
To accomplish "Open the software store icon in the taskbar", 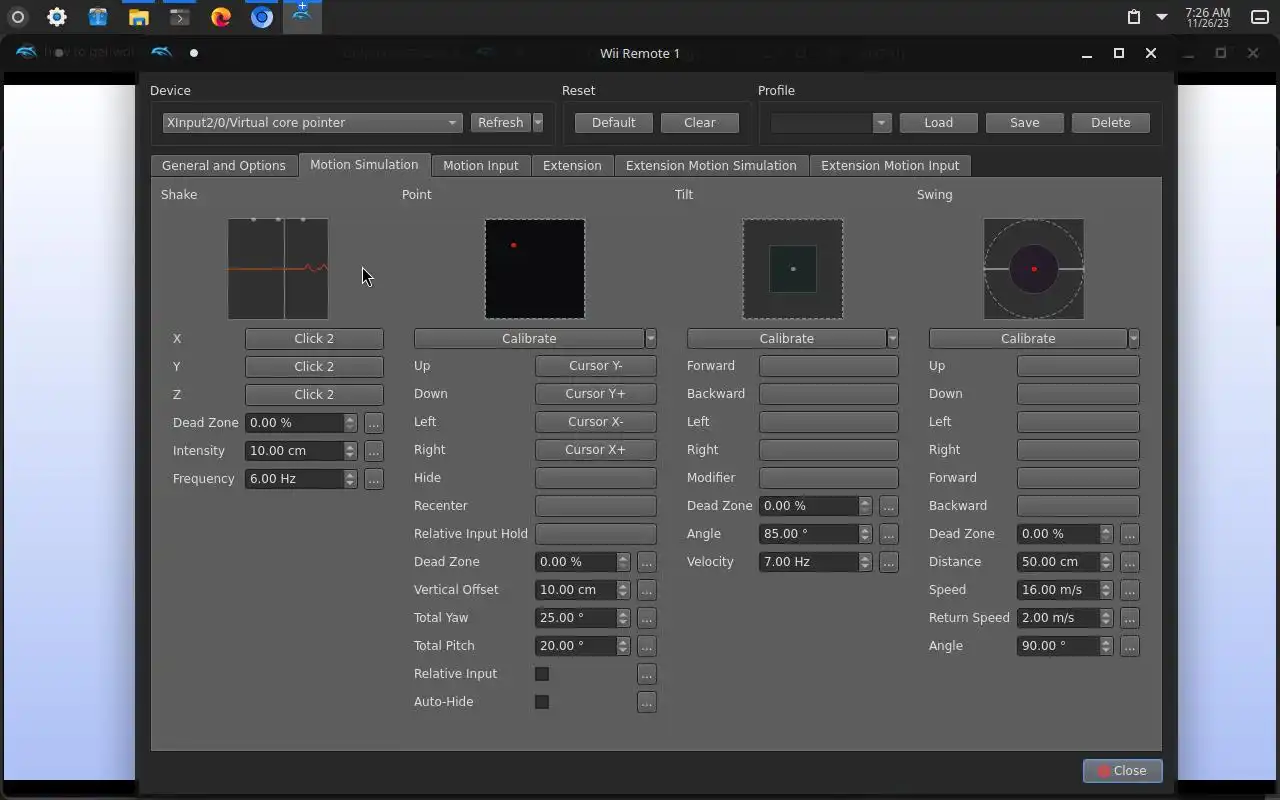I will point(97,17).
